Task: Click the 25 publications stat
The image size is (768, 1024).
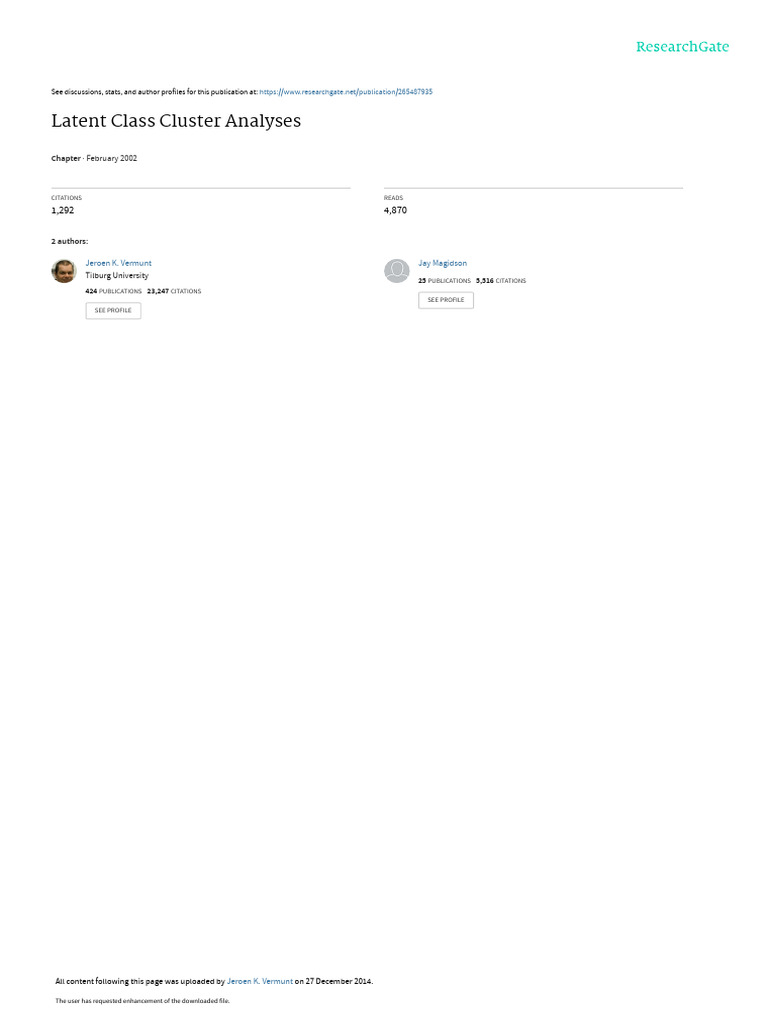Action: pos(444,281)
